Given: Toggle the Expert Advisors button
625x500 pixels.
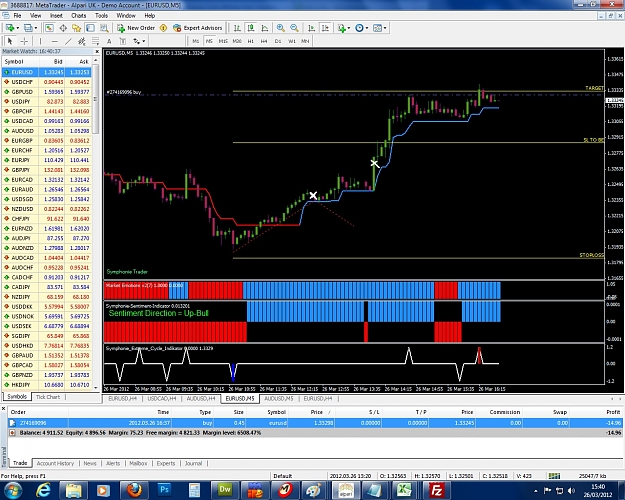Looking at the screenshot, I should click(x=197, y=28).
